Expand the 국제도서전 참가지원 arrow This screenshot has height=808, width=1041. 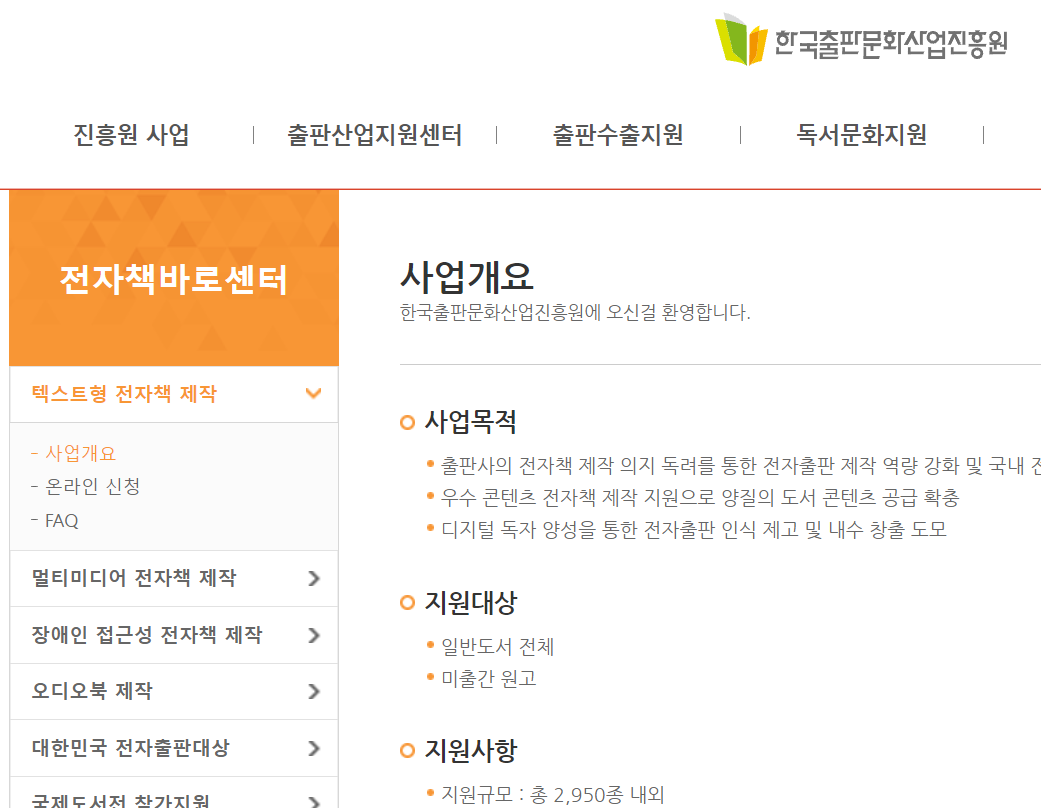pyautogui.click(x=314, y=802)
